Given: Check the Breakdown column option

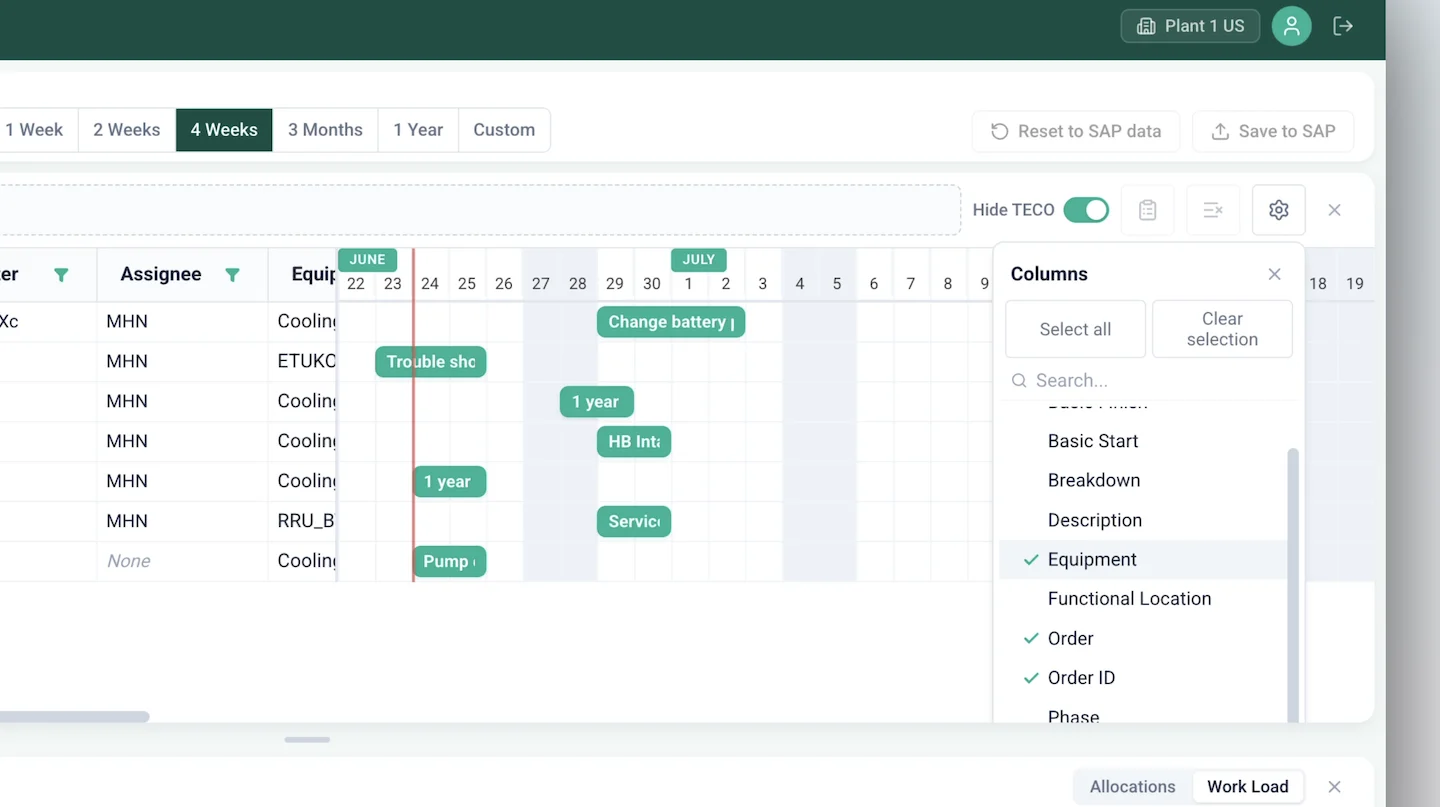Looking at the screenshot, I should tap(1143, 480).
